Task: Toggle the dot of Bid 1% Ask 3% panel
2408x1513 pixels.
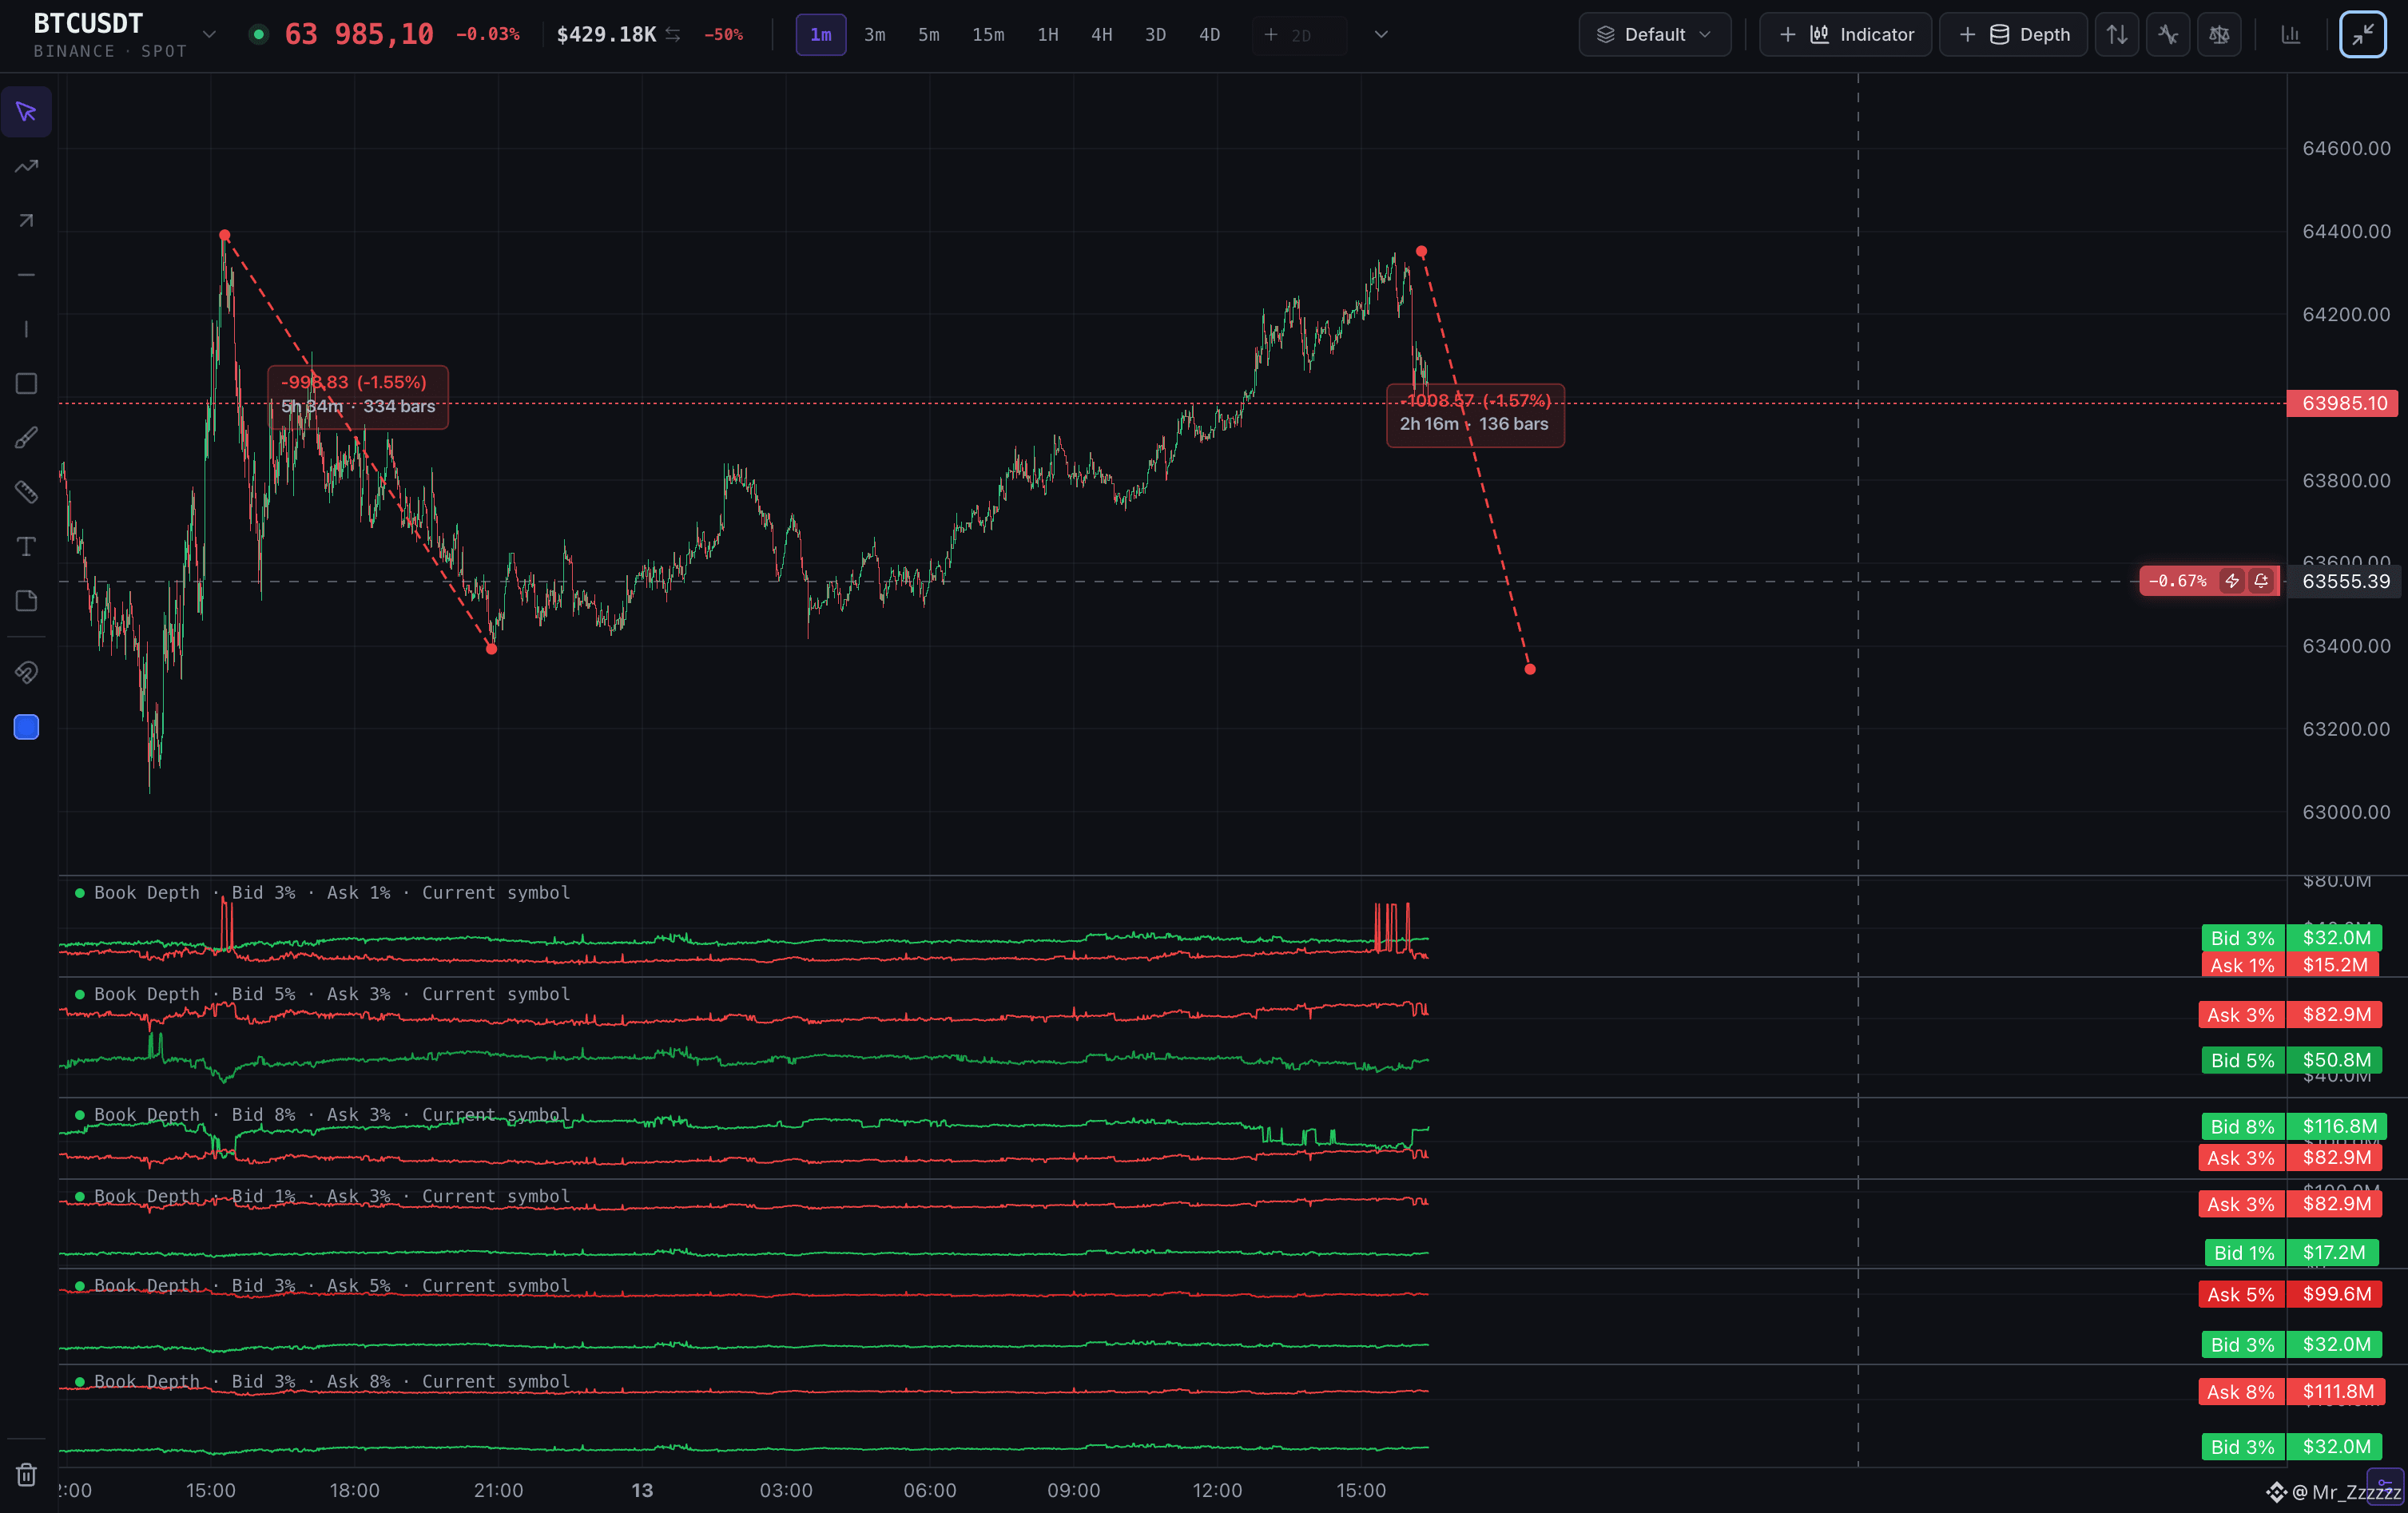Action: [x=80, y=1196]
